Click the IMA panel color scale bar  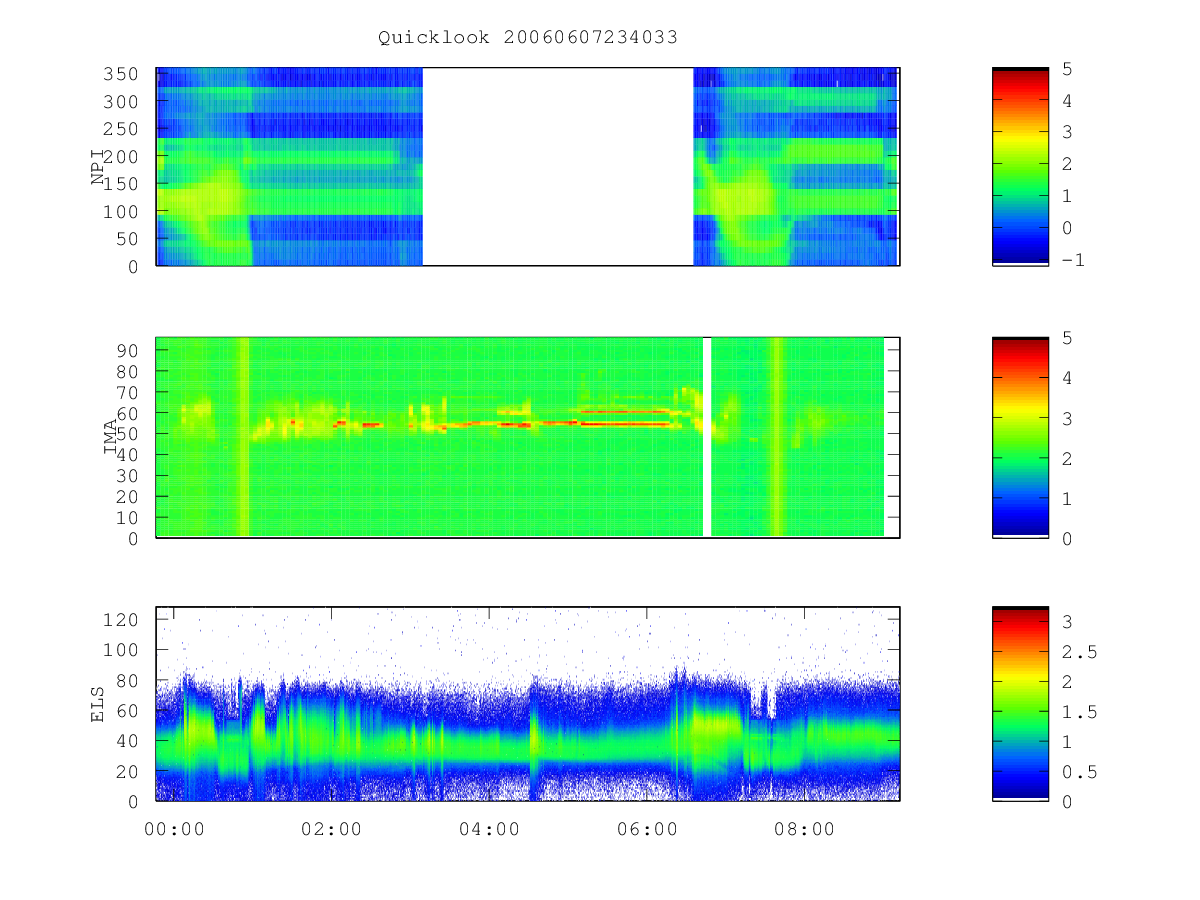tap(1020, 437)
